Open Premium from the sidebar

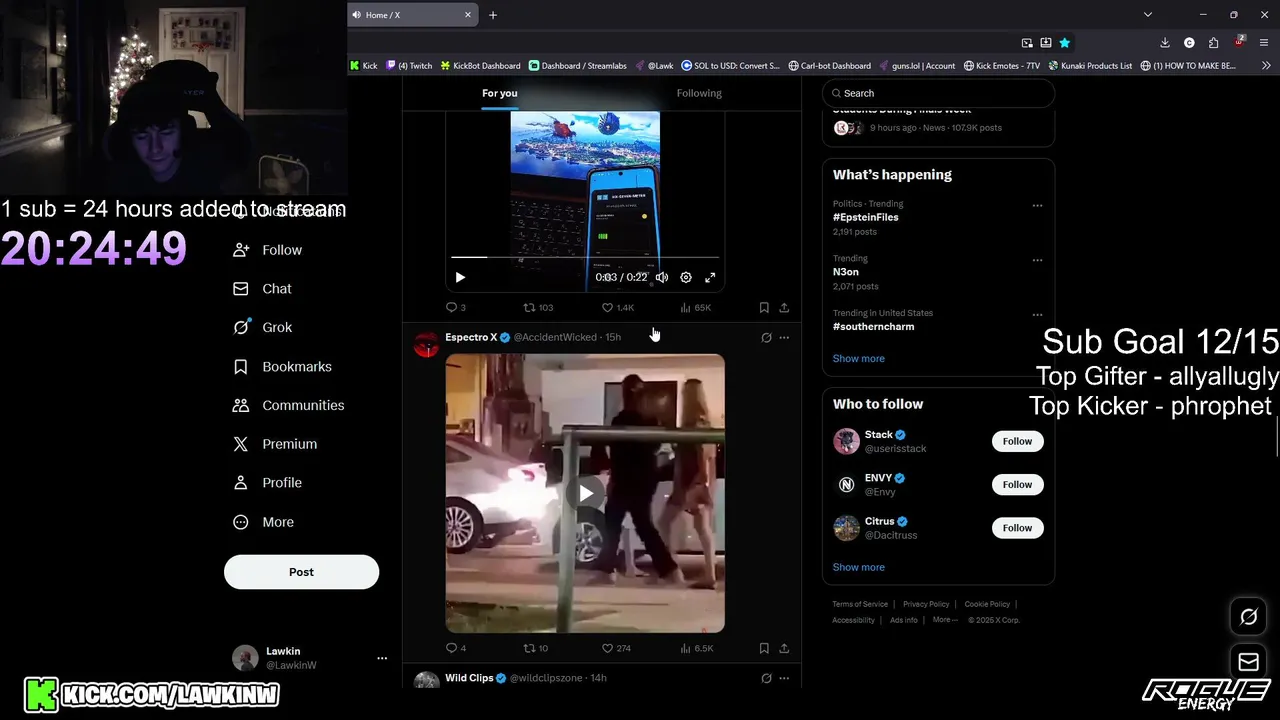pyautogui.click(x=275, y=444)
